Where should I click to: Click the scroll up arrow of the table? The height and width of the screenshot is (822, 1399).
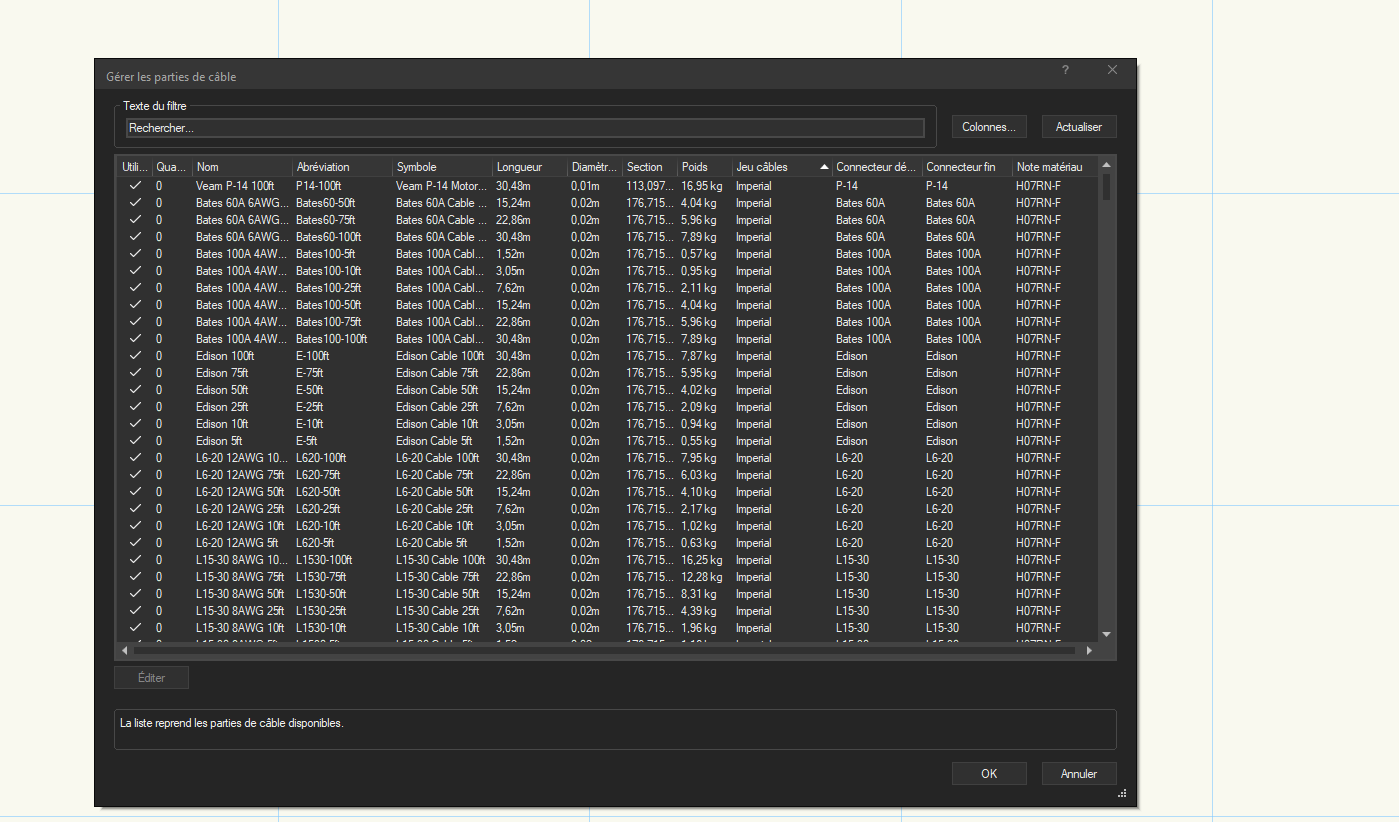point(1106,165)
